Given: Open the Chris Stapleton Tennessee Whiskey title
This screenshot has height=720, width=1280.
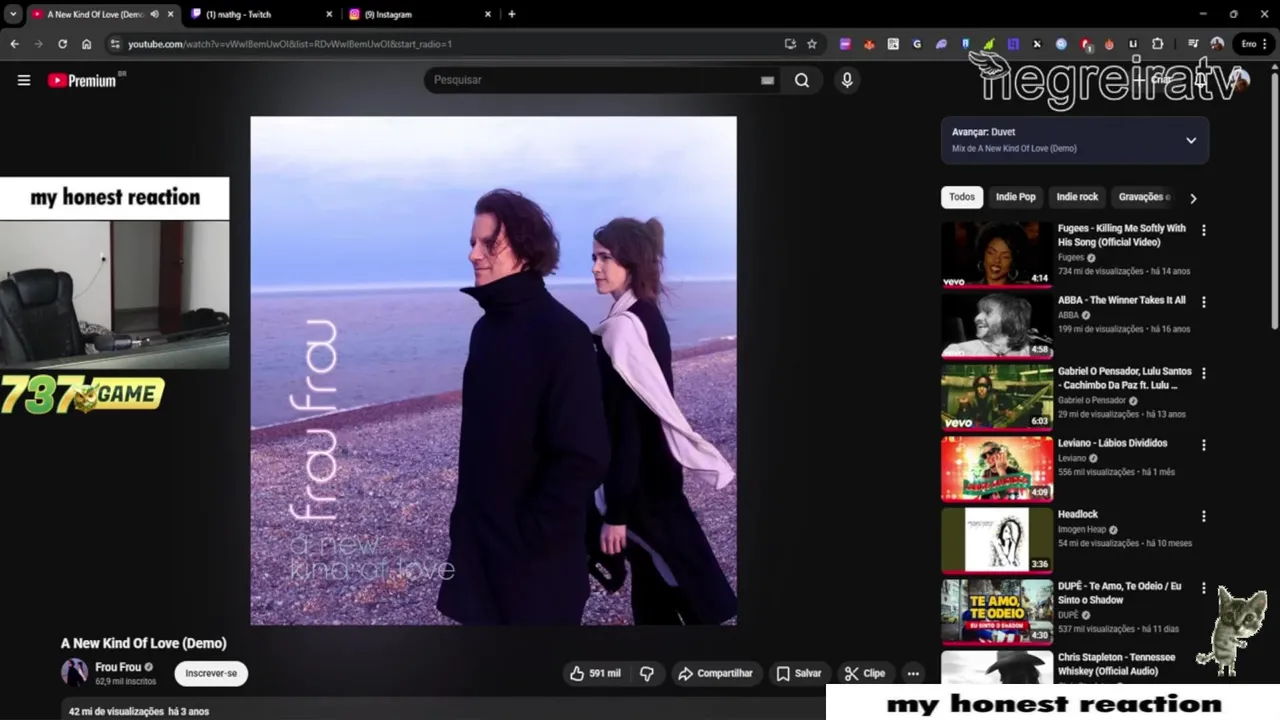Looking at the screenshot, I should pyautogui.click(x=1117, y=664).
